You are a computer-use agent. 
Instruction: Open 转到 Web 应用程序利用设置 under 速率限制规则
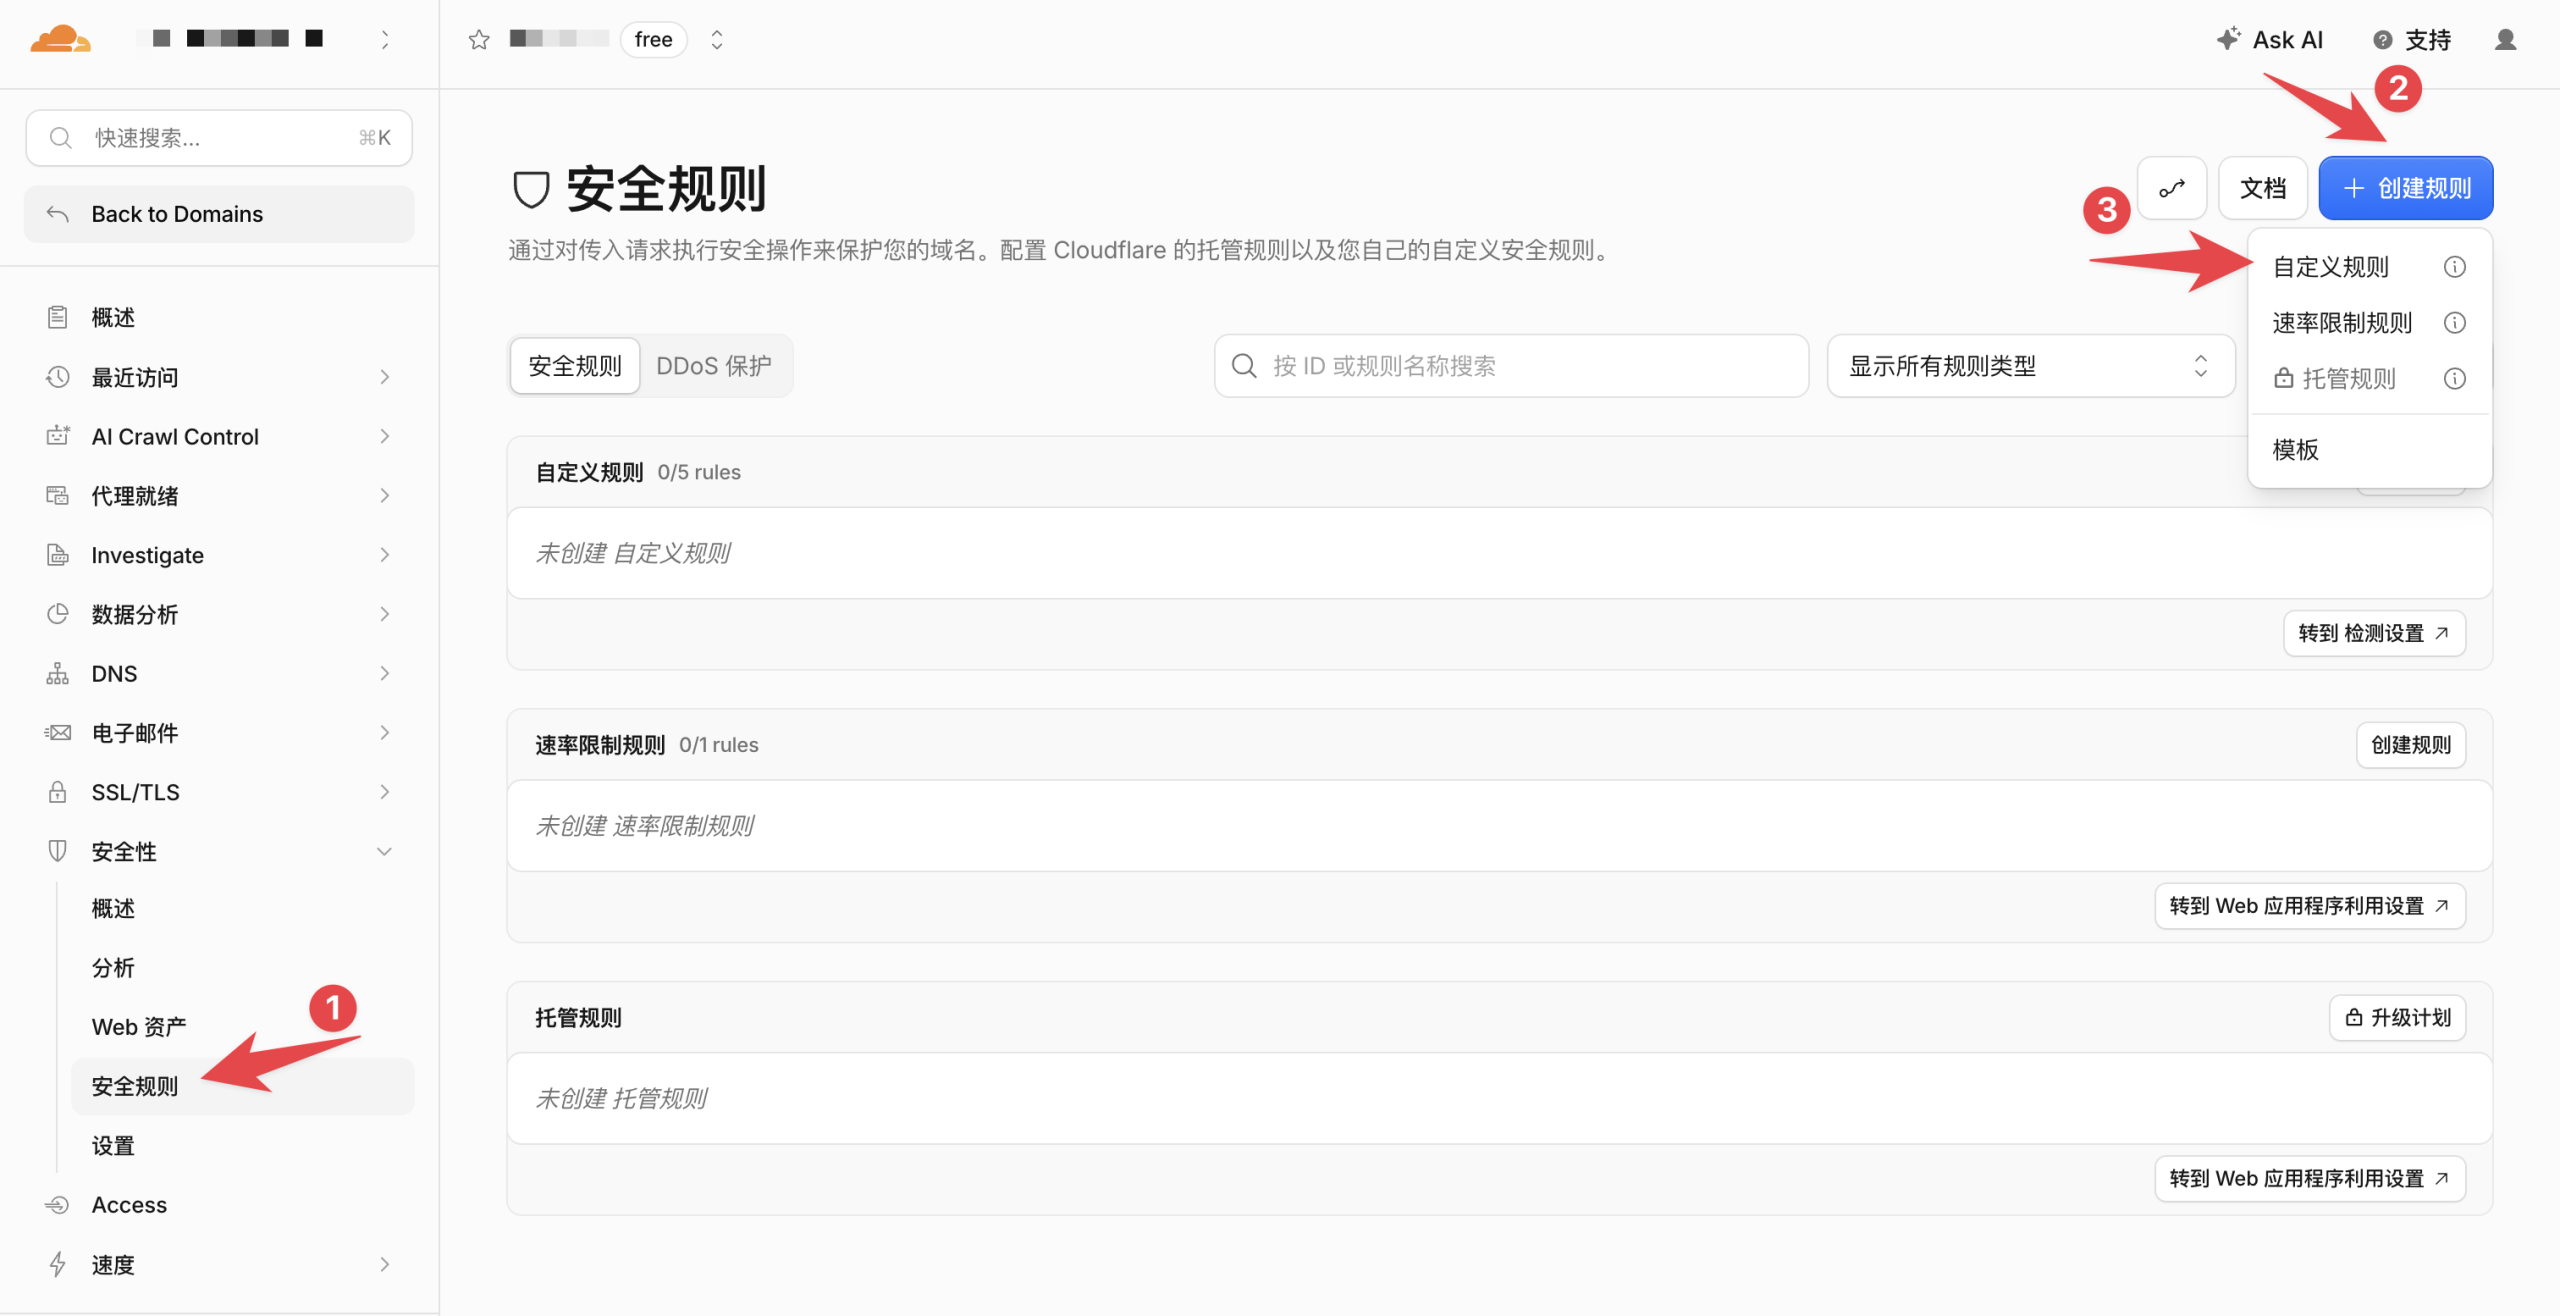[x=2310, y=906]
